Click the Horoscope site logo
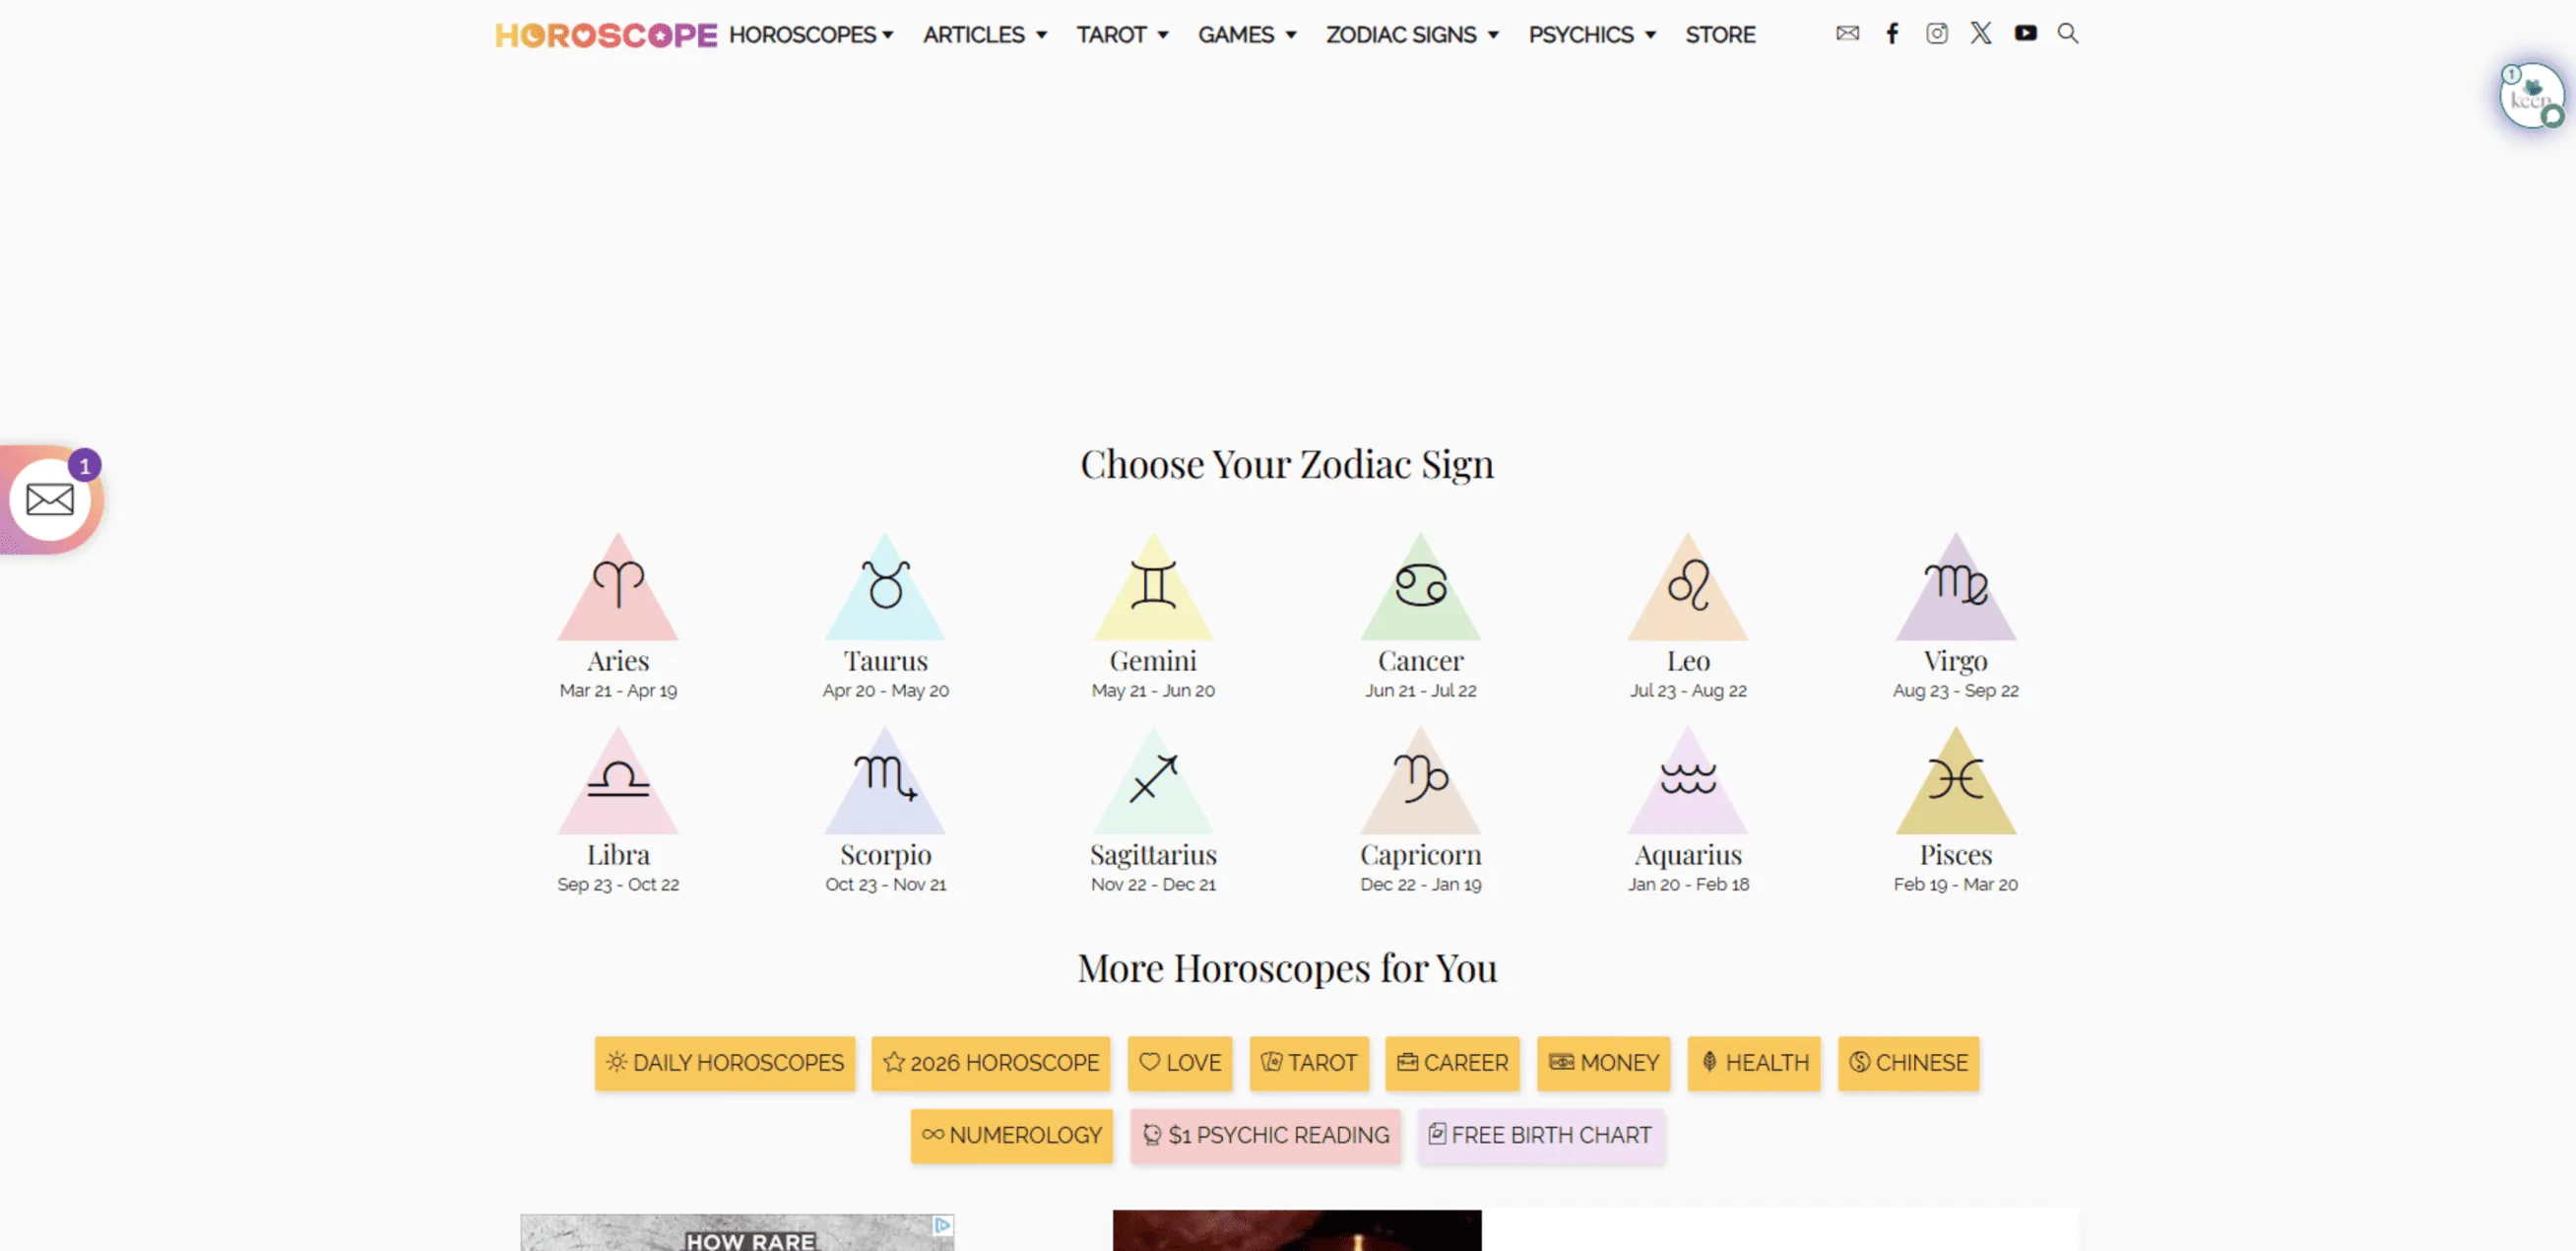2576x1251 pixels. (x=606, y=35)
